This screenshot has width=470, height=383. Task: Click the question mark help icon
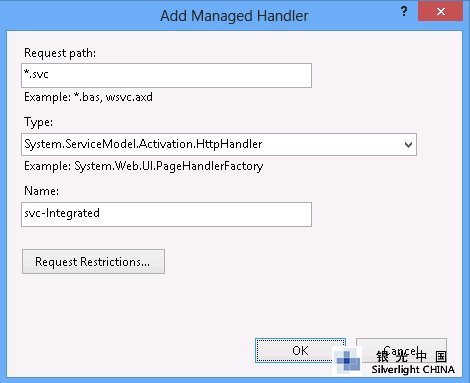pyautogui.click(x=404, y=12)
